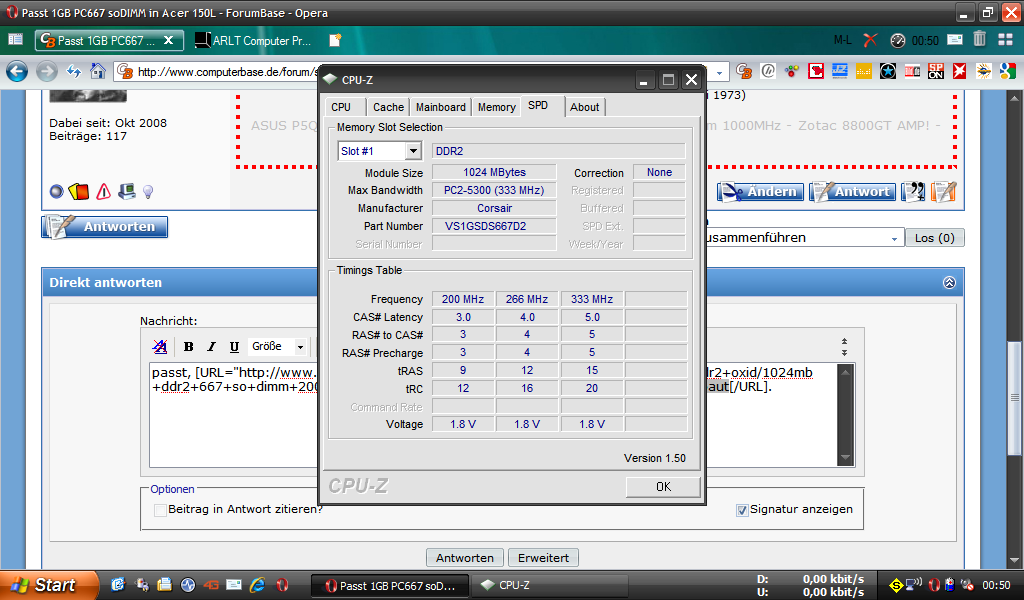Collapse the Direkt antworten panel
This screenshot has height=600, width=1024.
click(x=949, y=282)
